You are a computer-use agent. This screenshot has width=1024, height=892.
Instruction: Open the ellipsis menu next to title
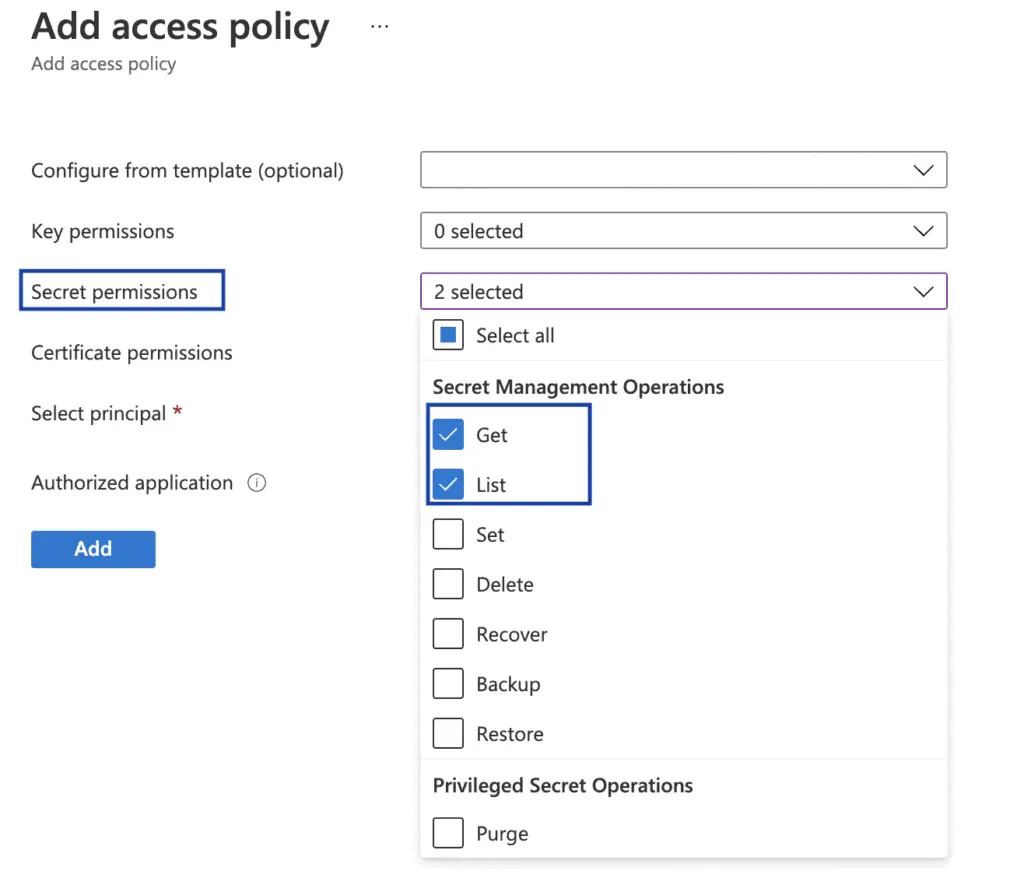pos(379,27)
